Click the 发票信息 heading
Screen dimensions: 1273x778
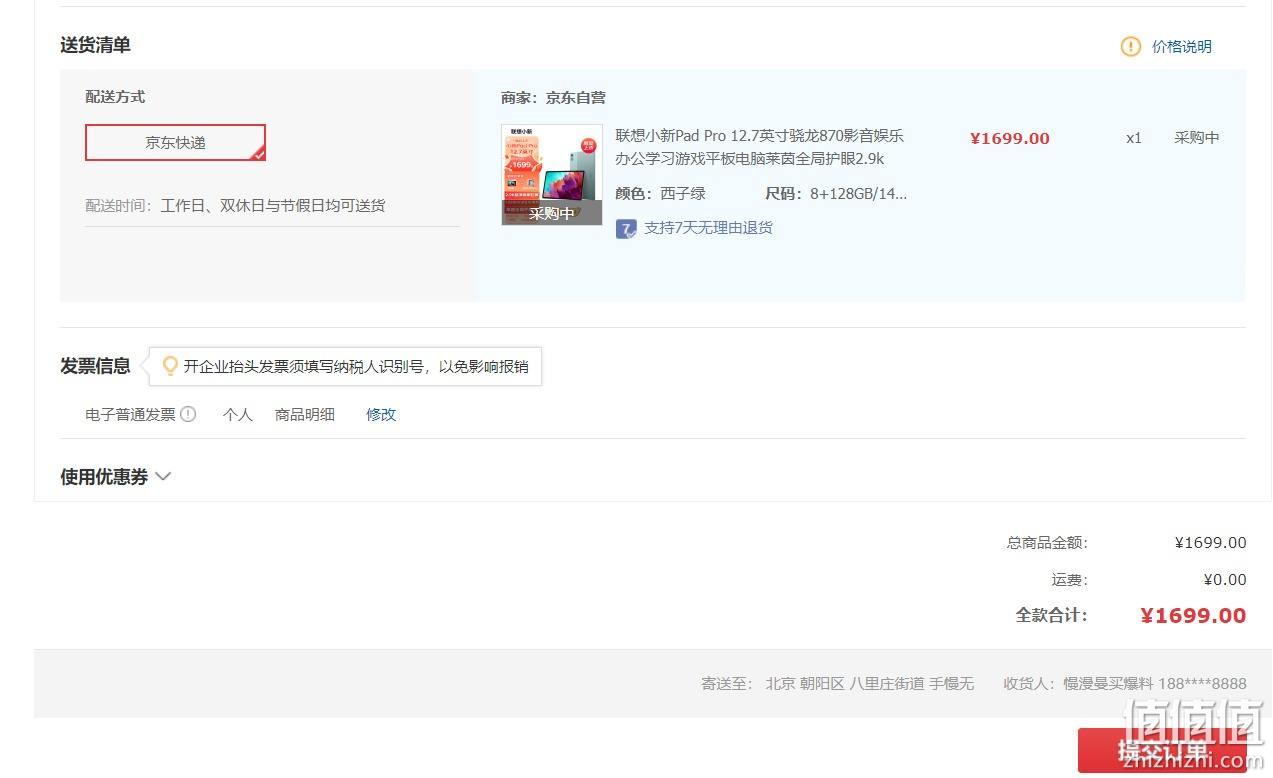coord(95,366)
